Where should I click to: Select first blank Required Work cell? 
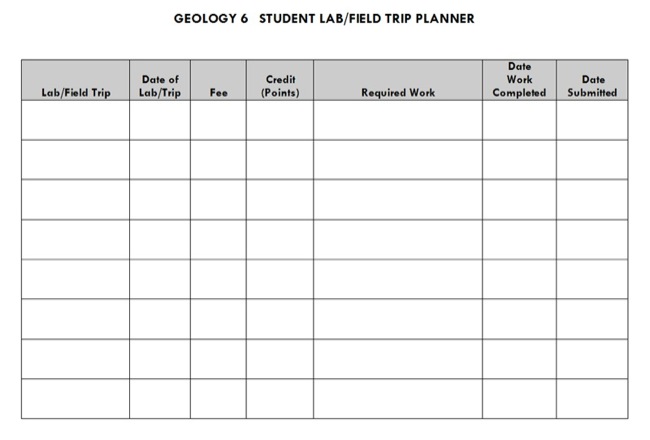pos(397,120)
